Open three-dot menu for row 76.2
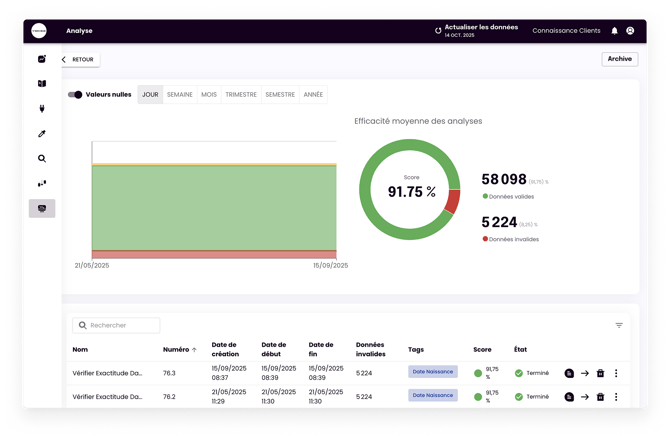Viewport: 670px width, 436px height. click(x=616, y=397)
